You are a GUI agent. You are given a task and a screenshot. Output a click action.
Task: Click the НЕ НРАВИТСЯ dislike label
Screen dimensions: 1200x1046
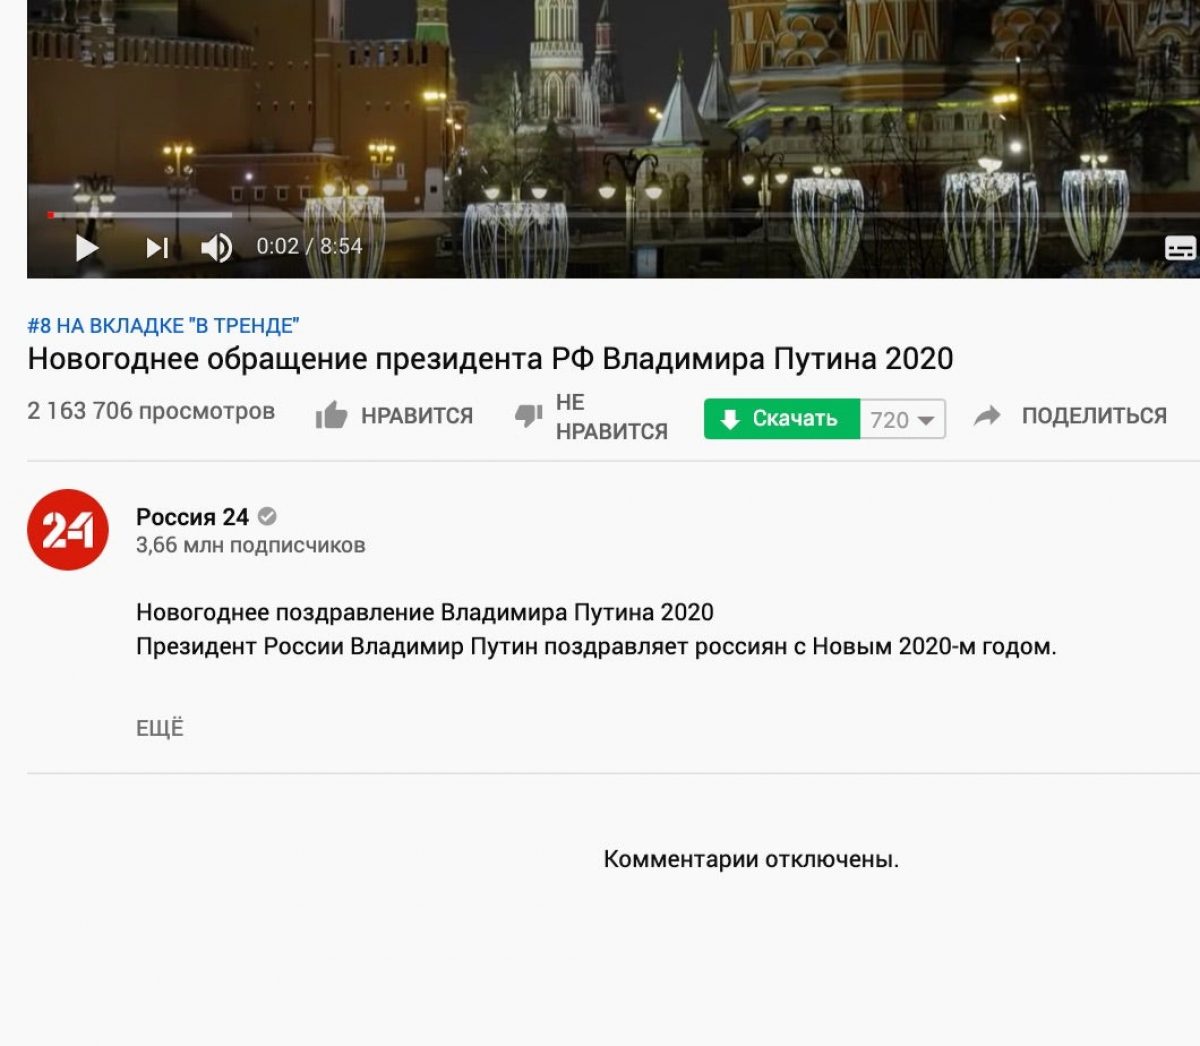pyautogui.click(x=611, y=417)
